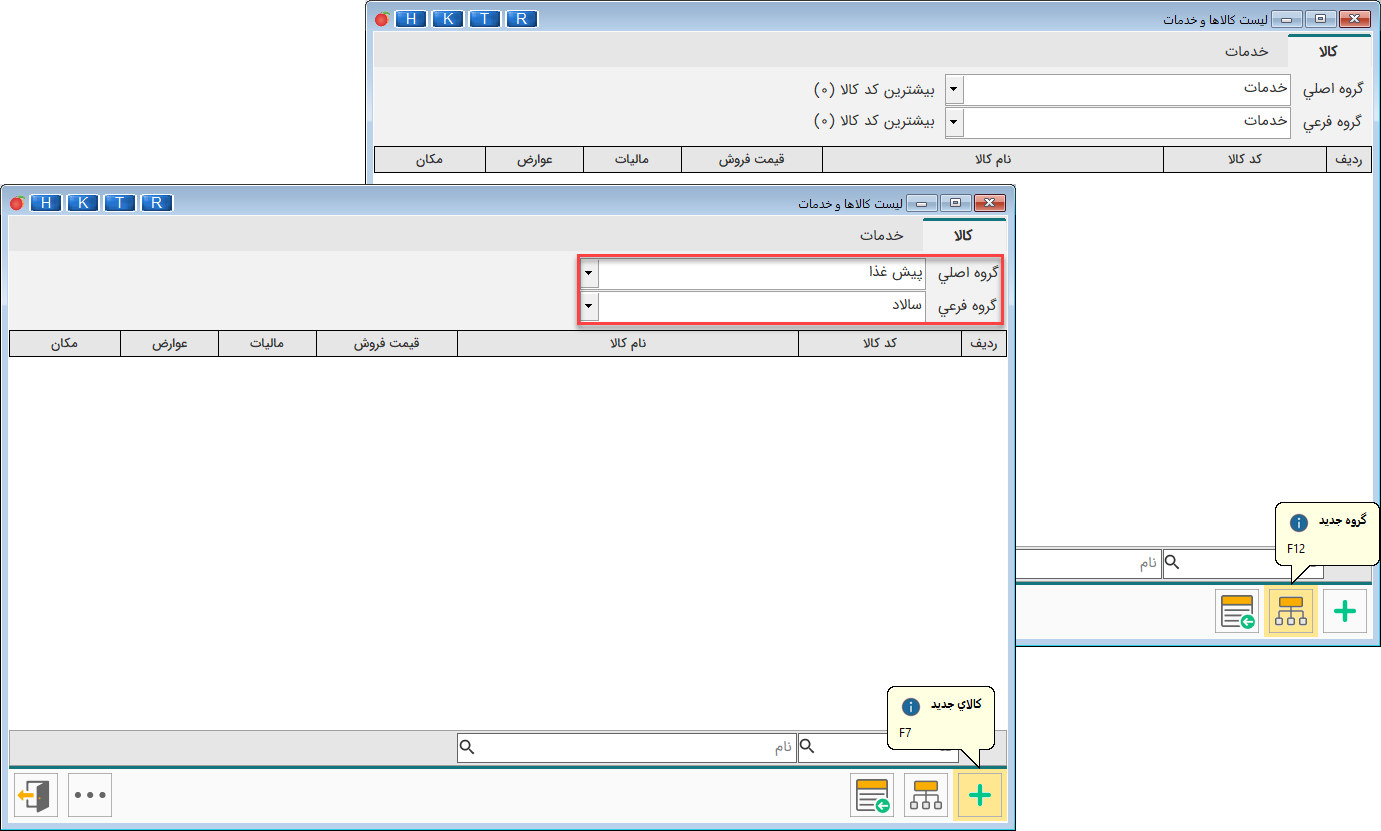Image resolution: width=1381 pixels, height=831 pixels.
Task: Click the K button in the back window title bar
Action: (448, 19)
